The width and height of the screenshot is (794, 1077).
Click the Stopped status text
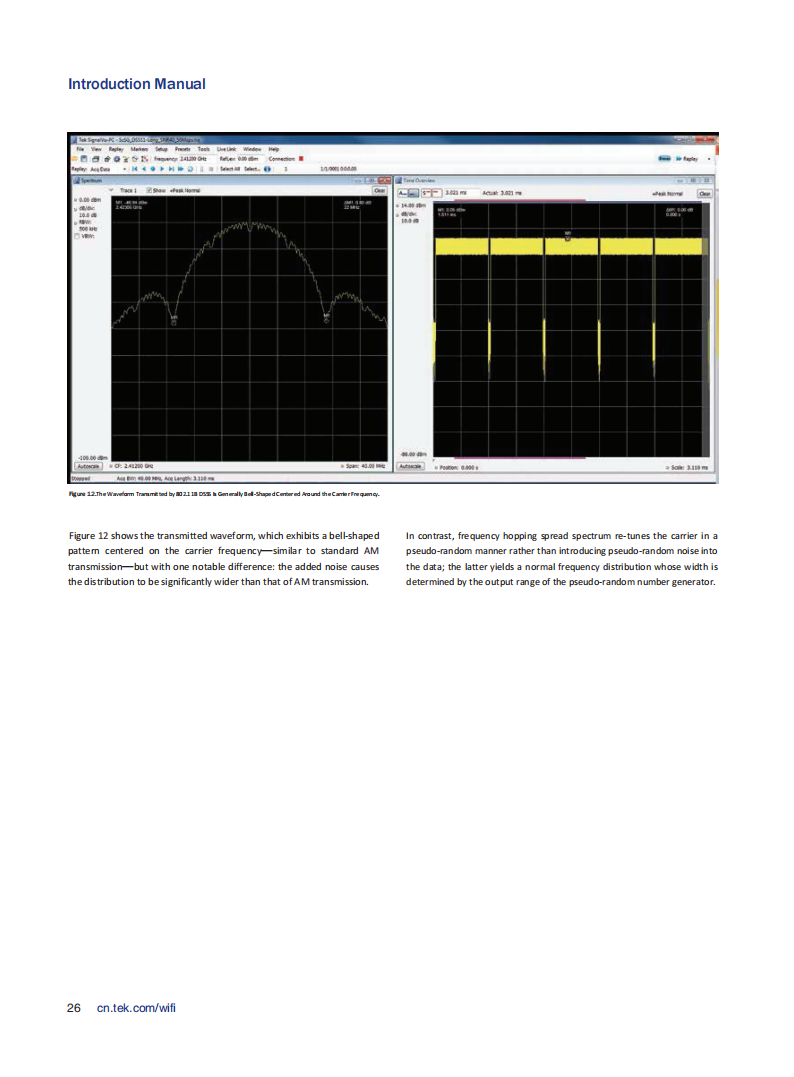(x=81, y=478)
